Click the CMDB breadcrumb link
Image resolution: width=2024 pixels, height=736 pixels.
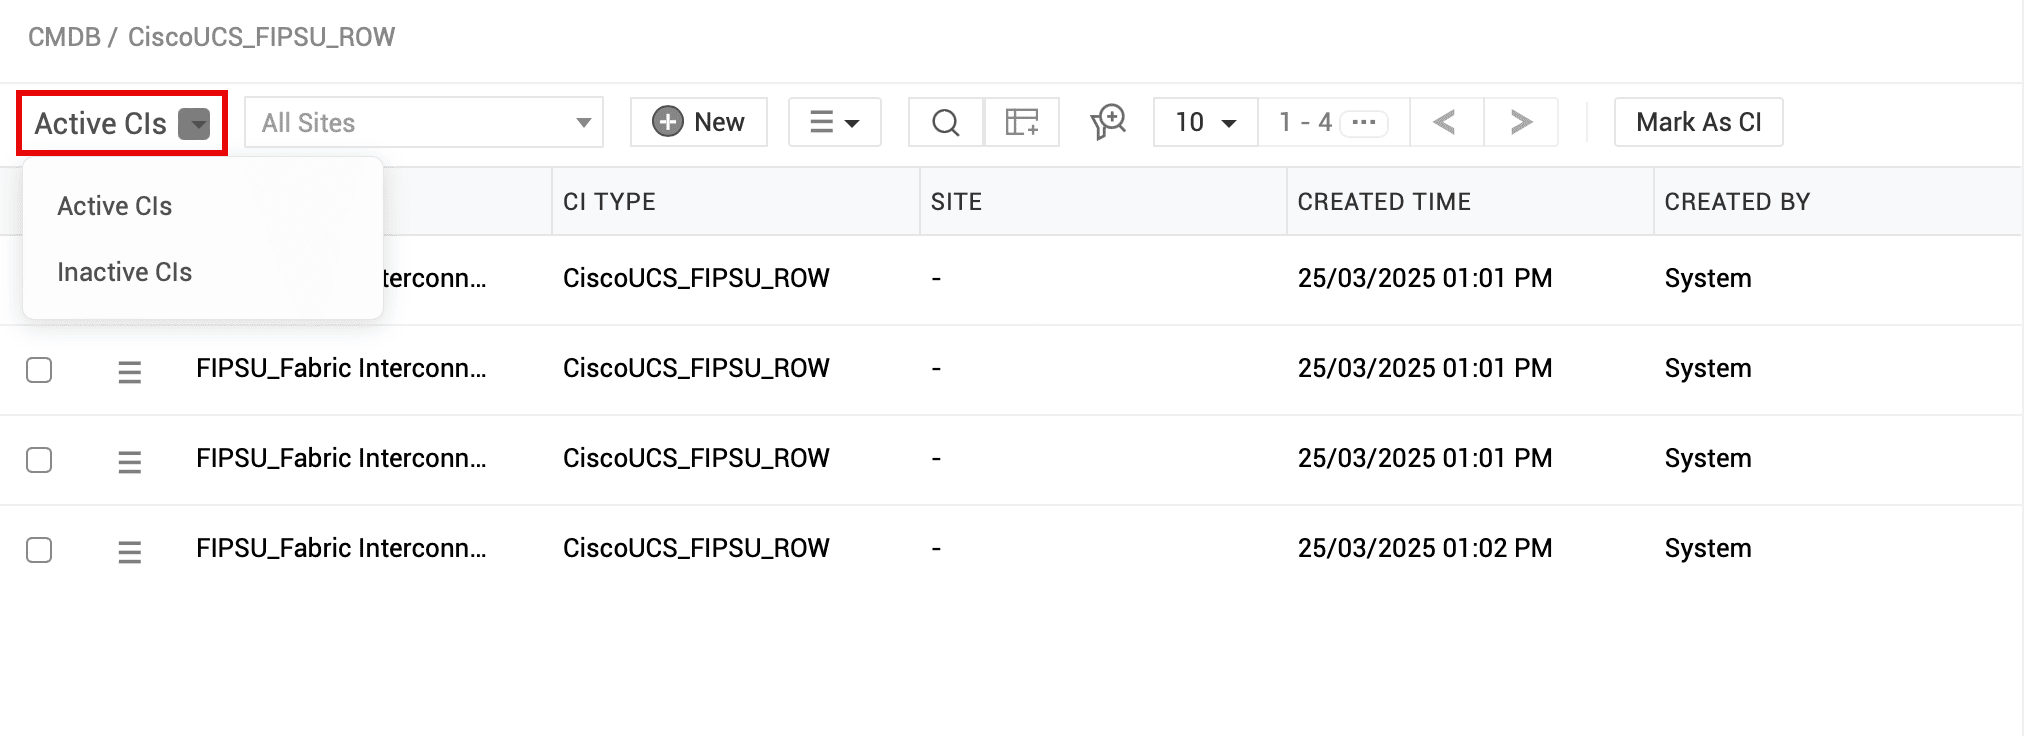click(64, 37)
